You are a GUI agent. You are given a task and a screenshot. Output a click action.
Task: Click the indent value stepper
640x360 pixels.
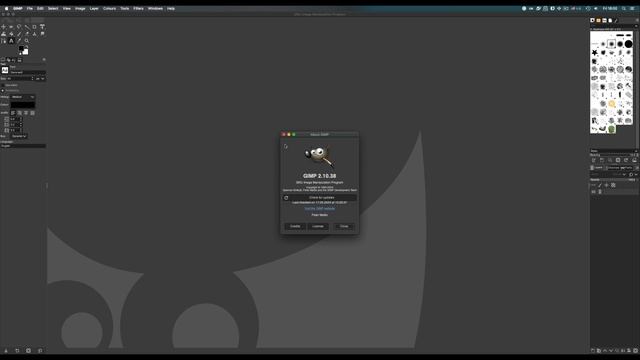point(21,119)
